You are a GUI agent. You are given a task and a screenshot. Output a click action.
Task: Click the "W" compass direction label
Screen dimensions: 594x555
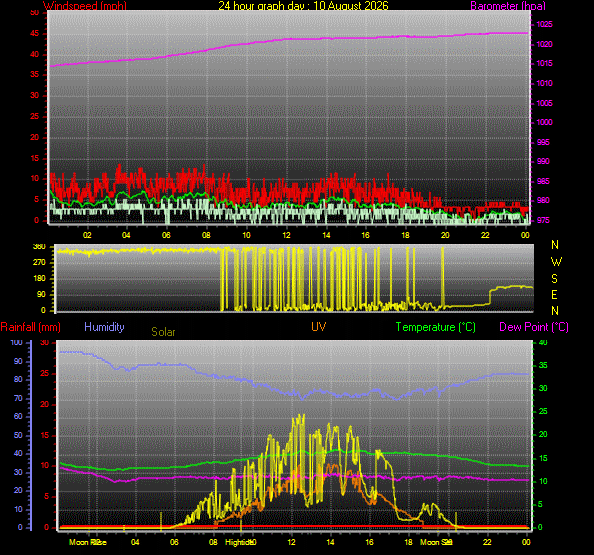[556, 262]
